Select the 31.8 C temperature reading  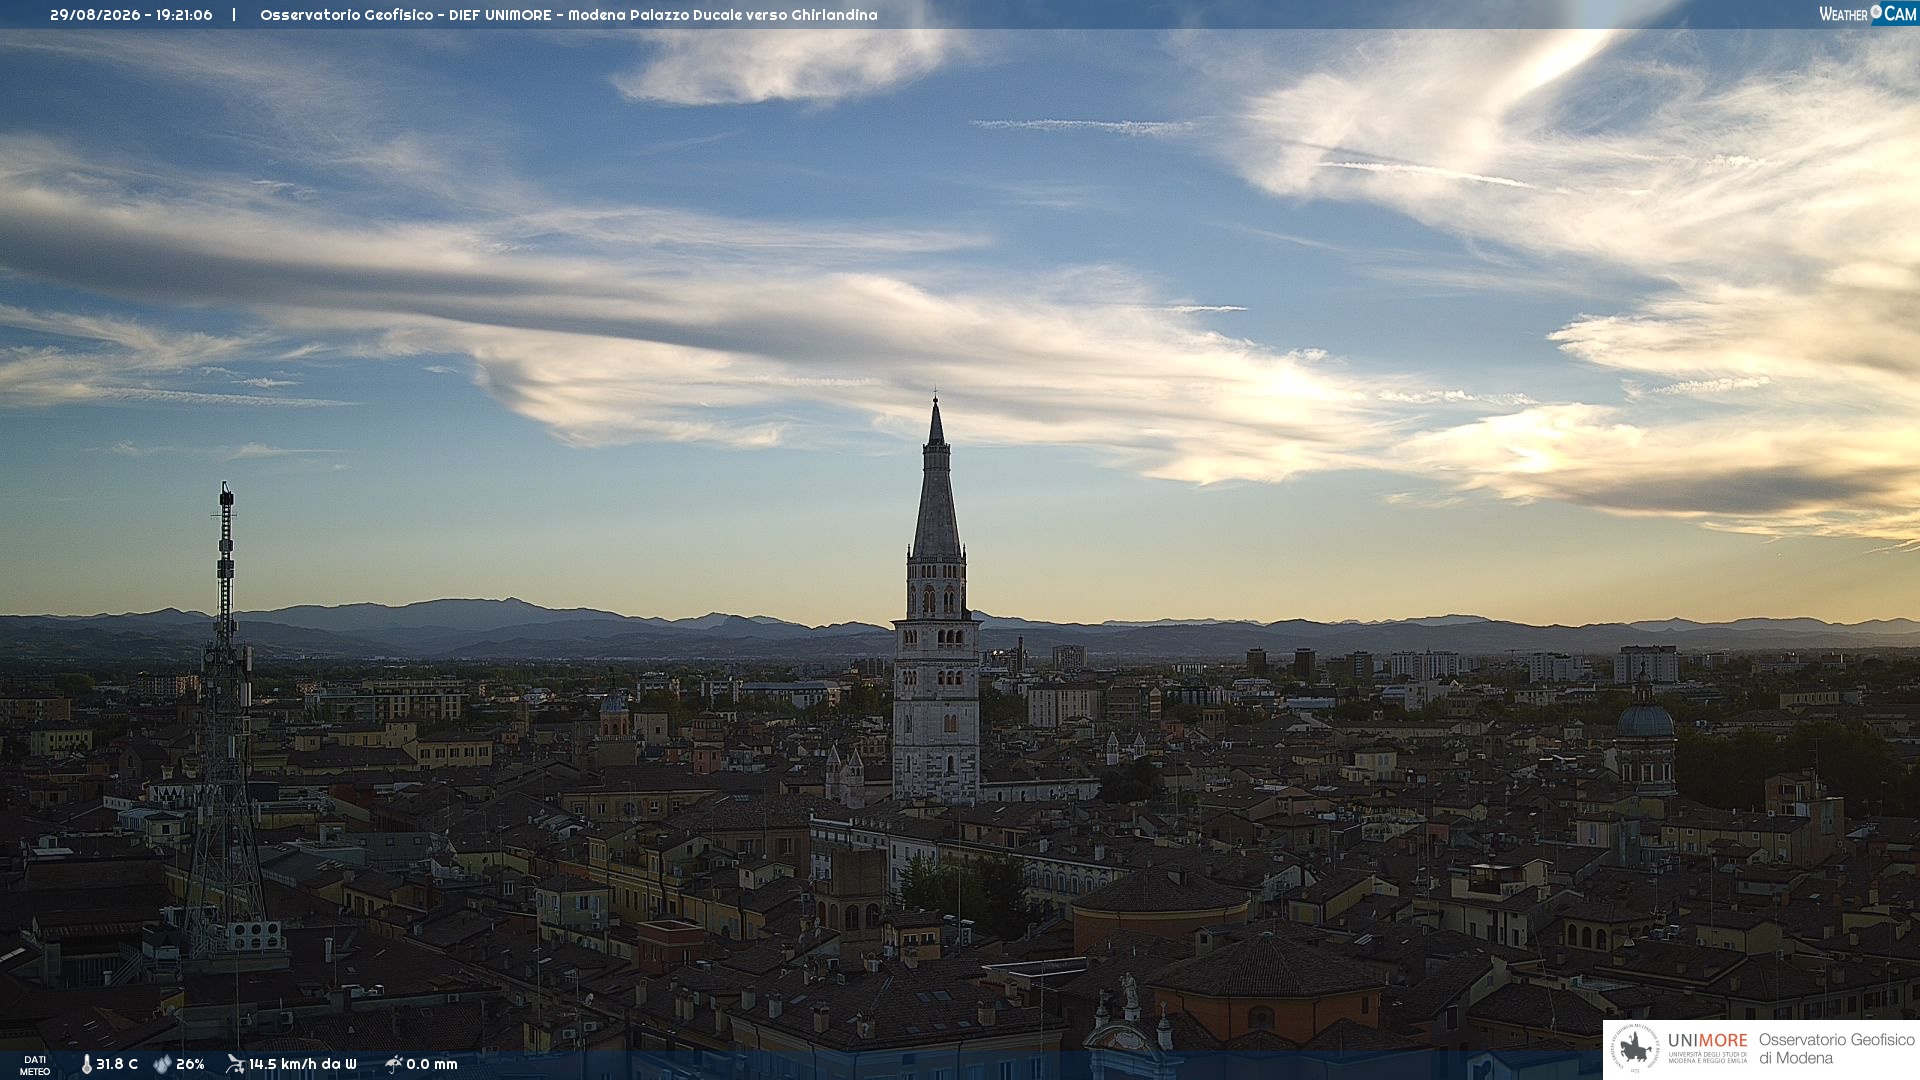click(117, 1064)
